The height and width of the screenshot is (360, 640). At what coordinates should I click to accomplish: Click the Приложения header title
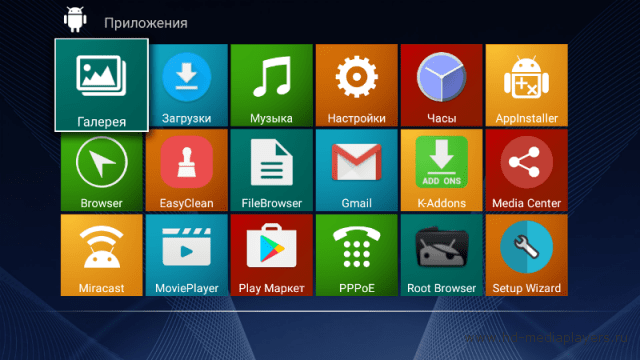(146, 23)
